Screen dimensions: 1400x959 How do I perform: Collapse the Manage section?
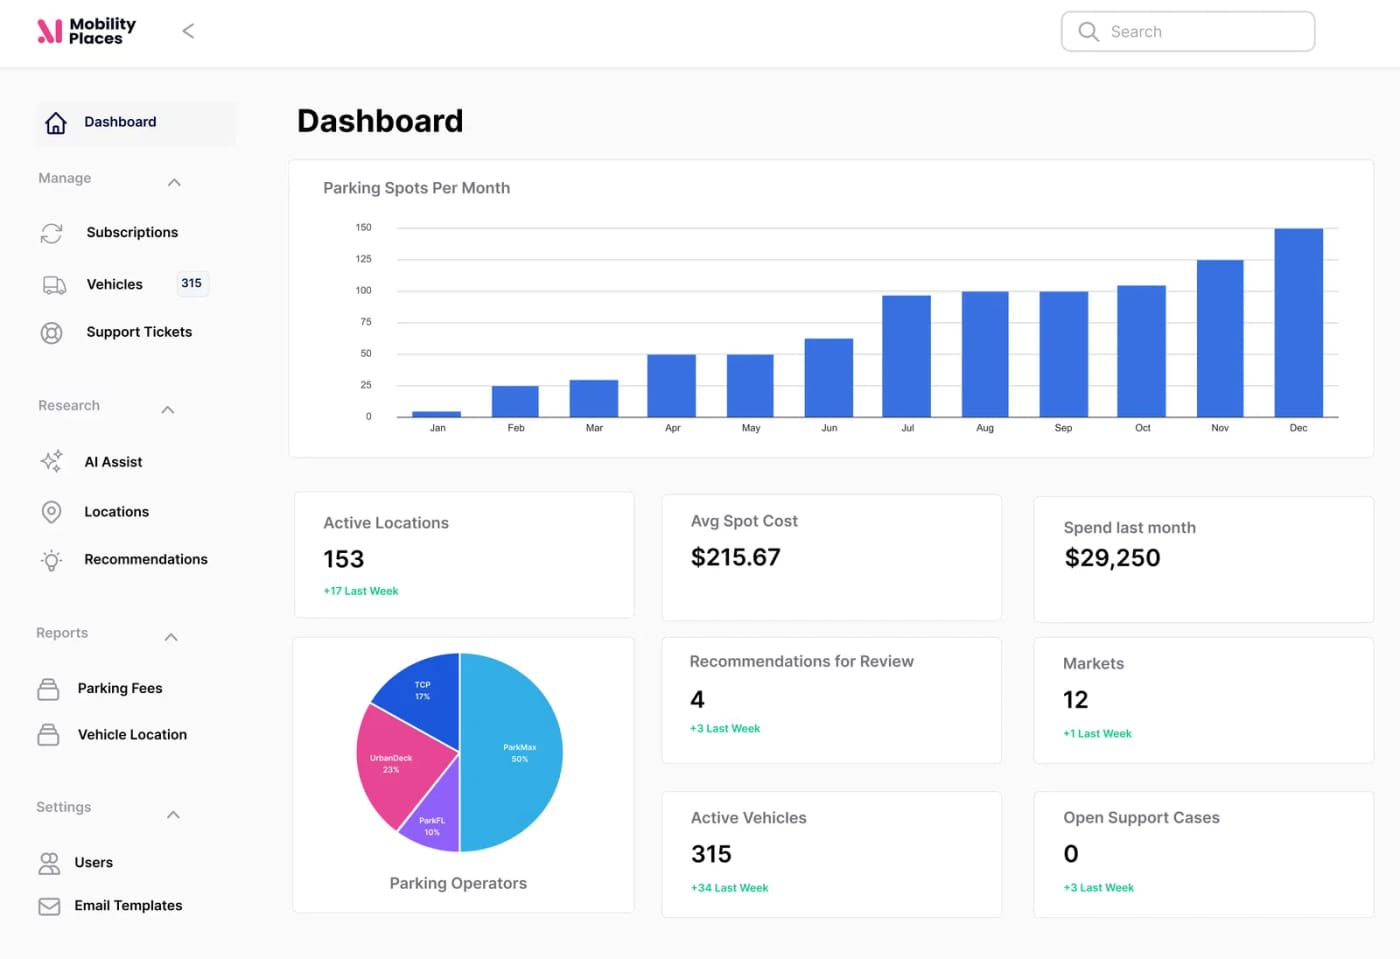pos(173,182)
